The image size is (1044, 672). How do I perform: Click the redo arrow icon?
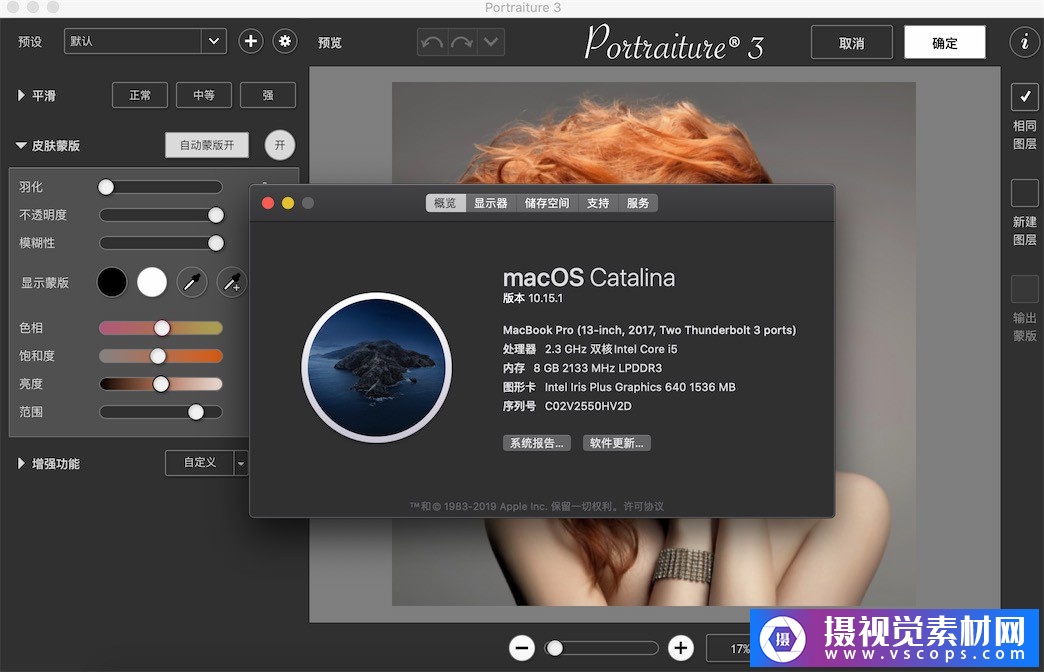(461, 42)
